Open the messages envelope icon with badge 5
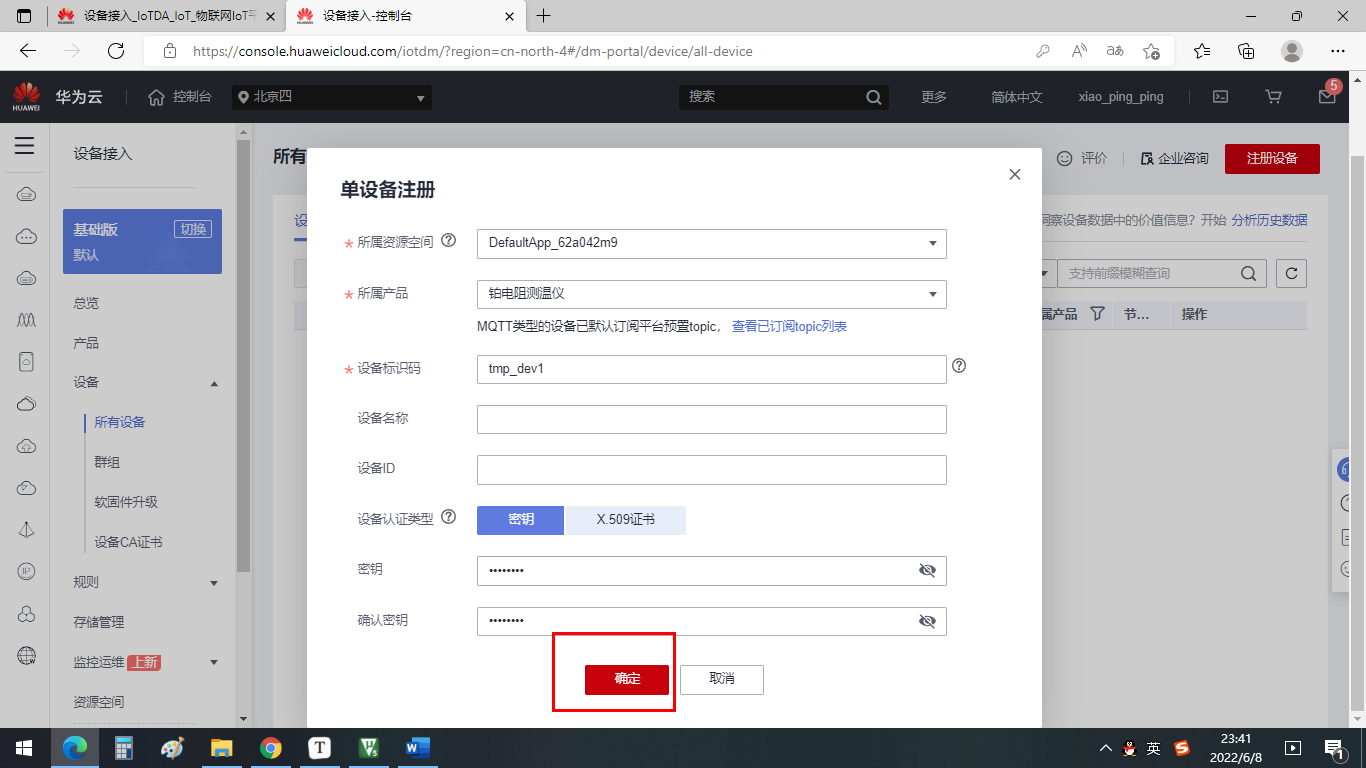Image resolution: width=1366 pixels, height=768 pixels. click(1327, 97)
